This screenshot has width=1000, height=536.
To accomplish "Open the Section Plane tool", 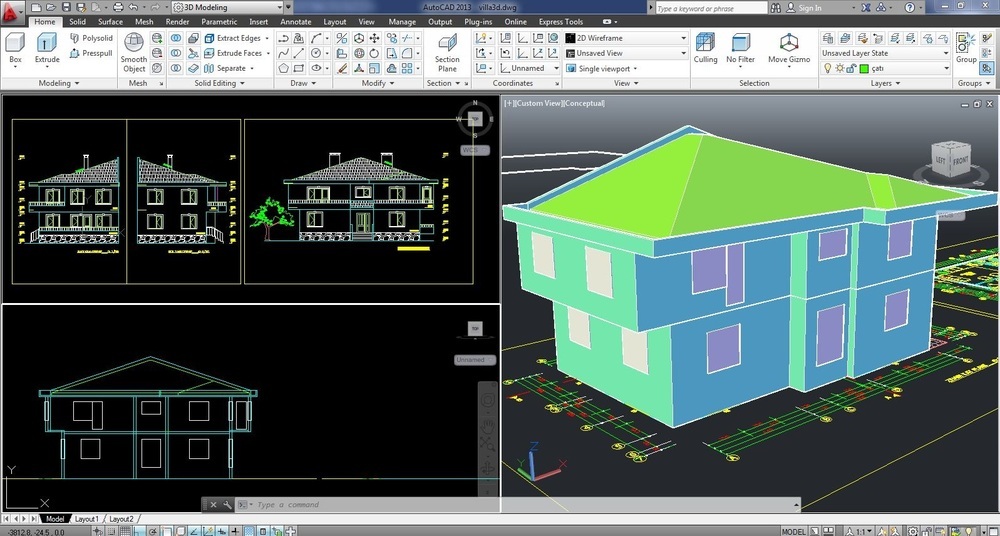I will 447,53.
